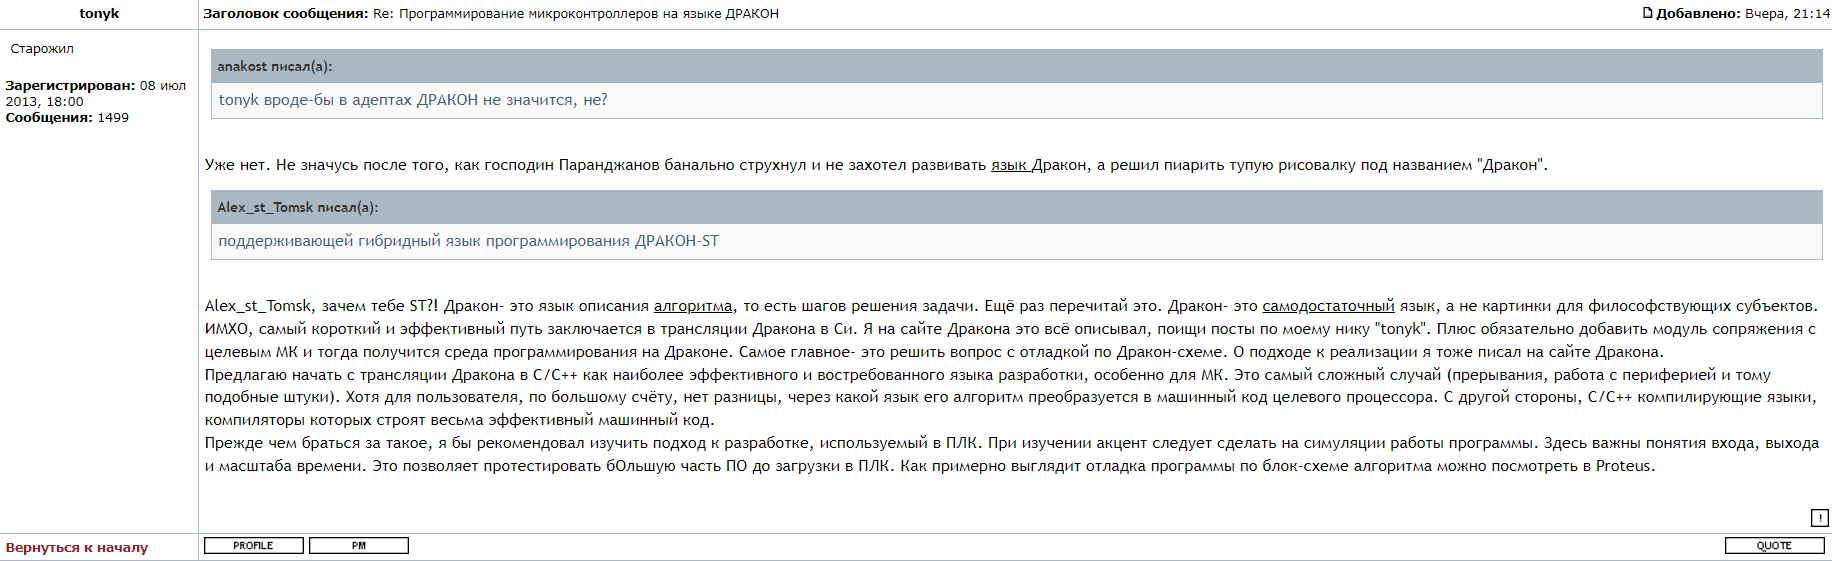
Task: Click the author name tonyk
Action: coord(99,14)
